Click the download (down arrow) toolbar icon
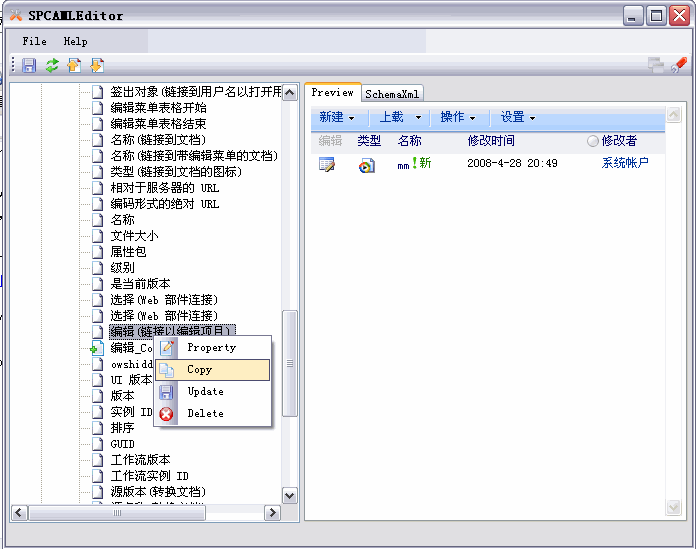The height and width of the screenshot is (549, 696). click(97, 66)
